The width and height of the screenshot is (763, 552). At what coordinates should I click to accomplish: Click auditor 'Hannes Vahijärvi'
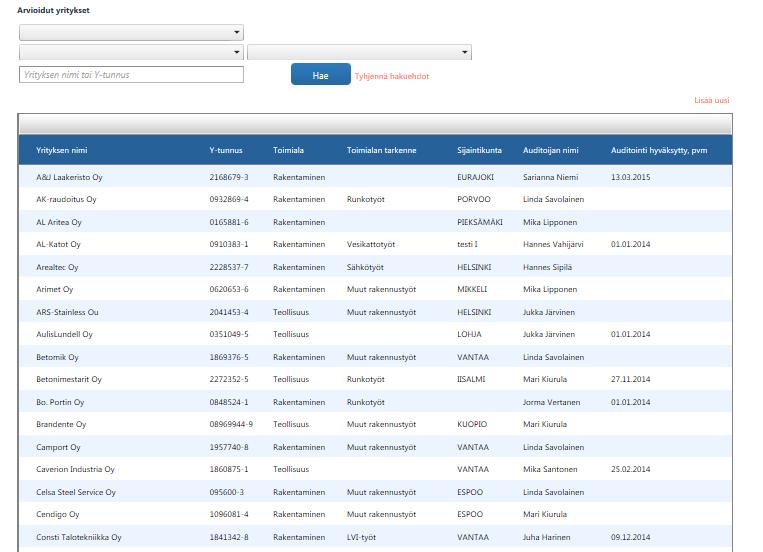(x=553, y=244)
